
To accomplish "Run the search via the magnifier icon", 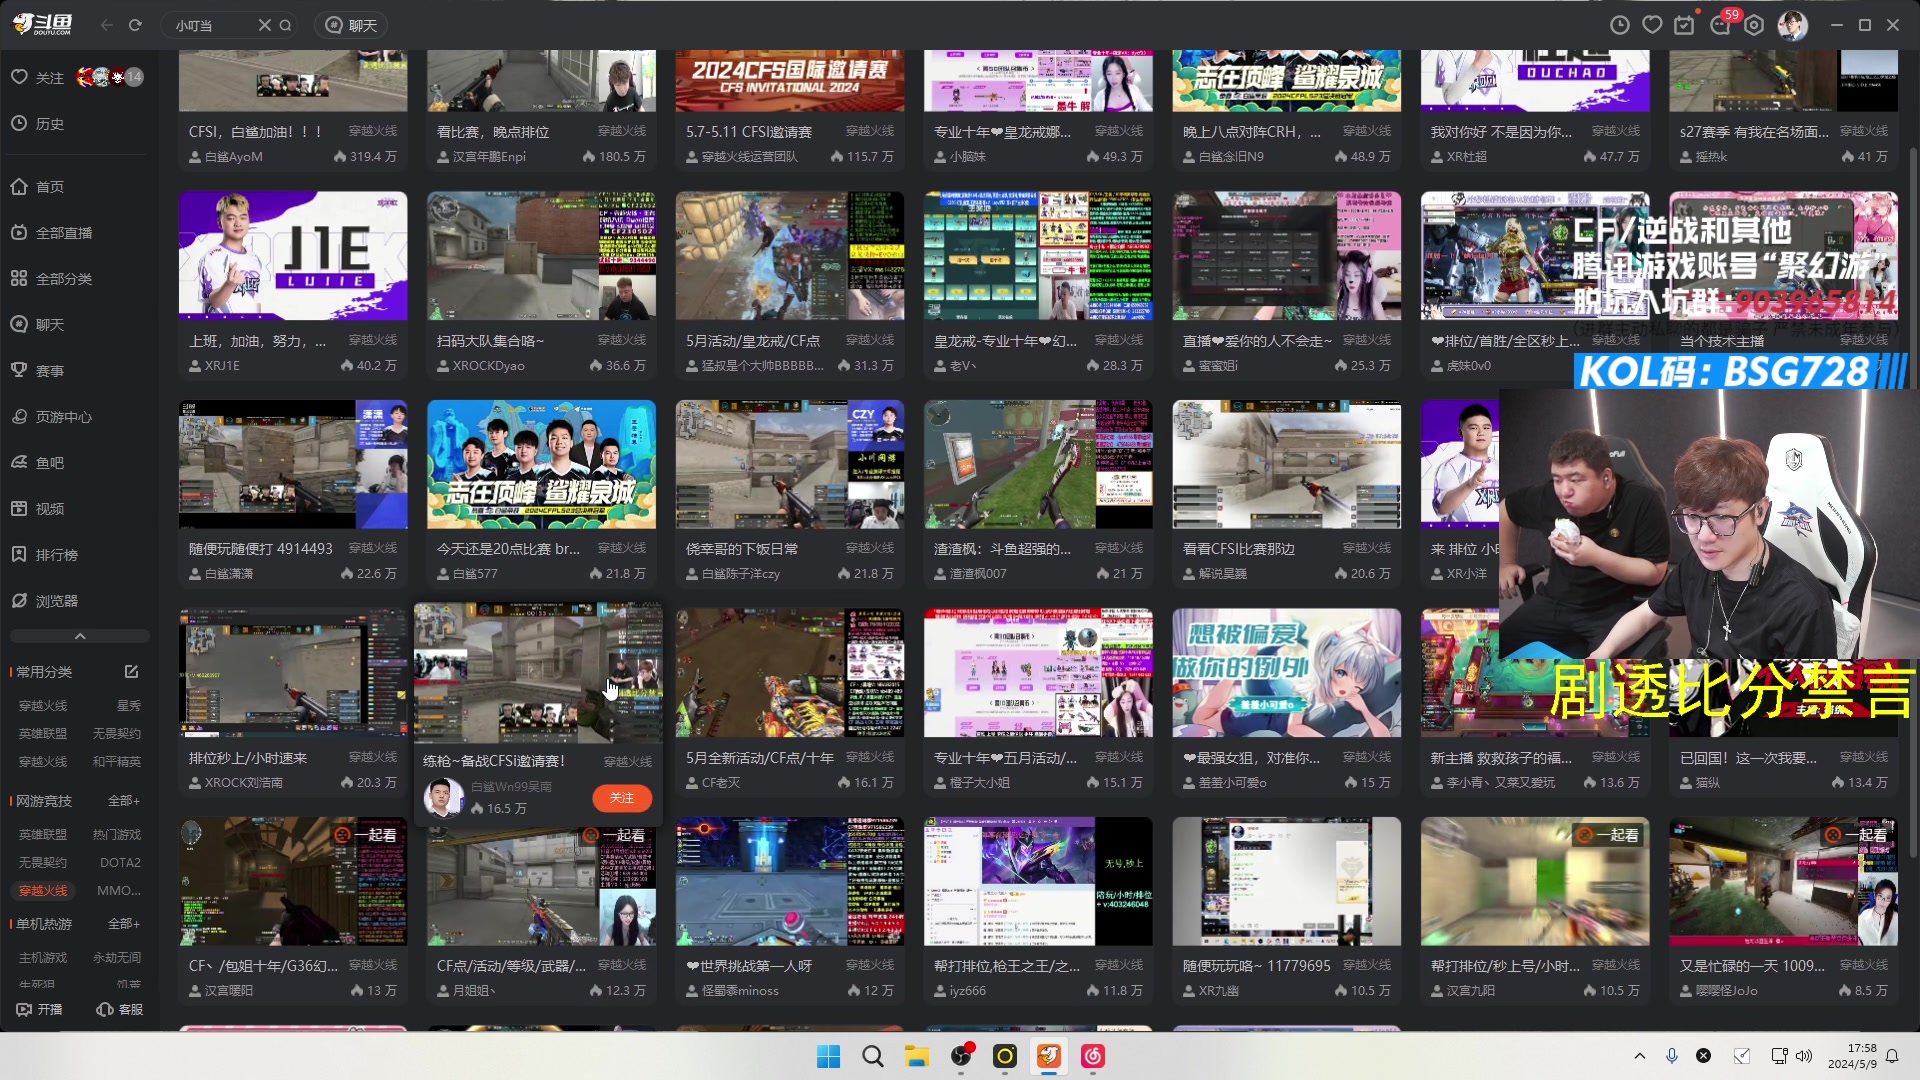I will [x=285, y=25].
